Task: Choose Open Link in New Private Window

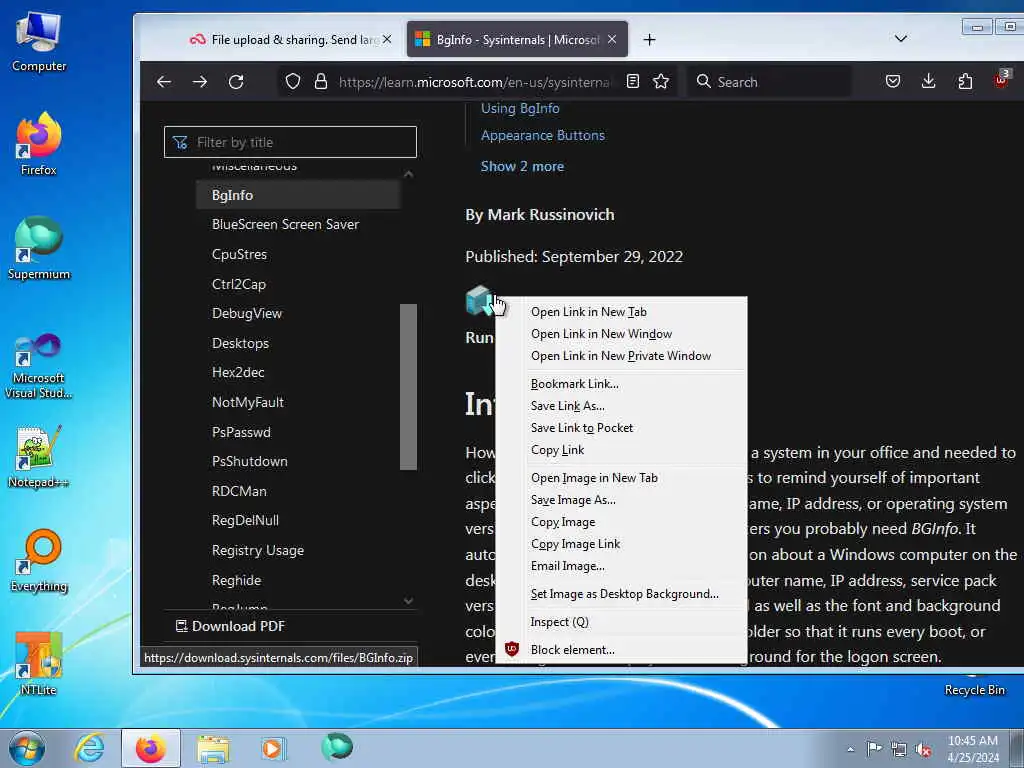Action: [620, 357]
